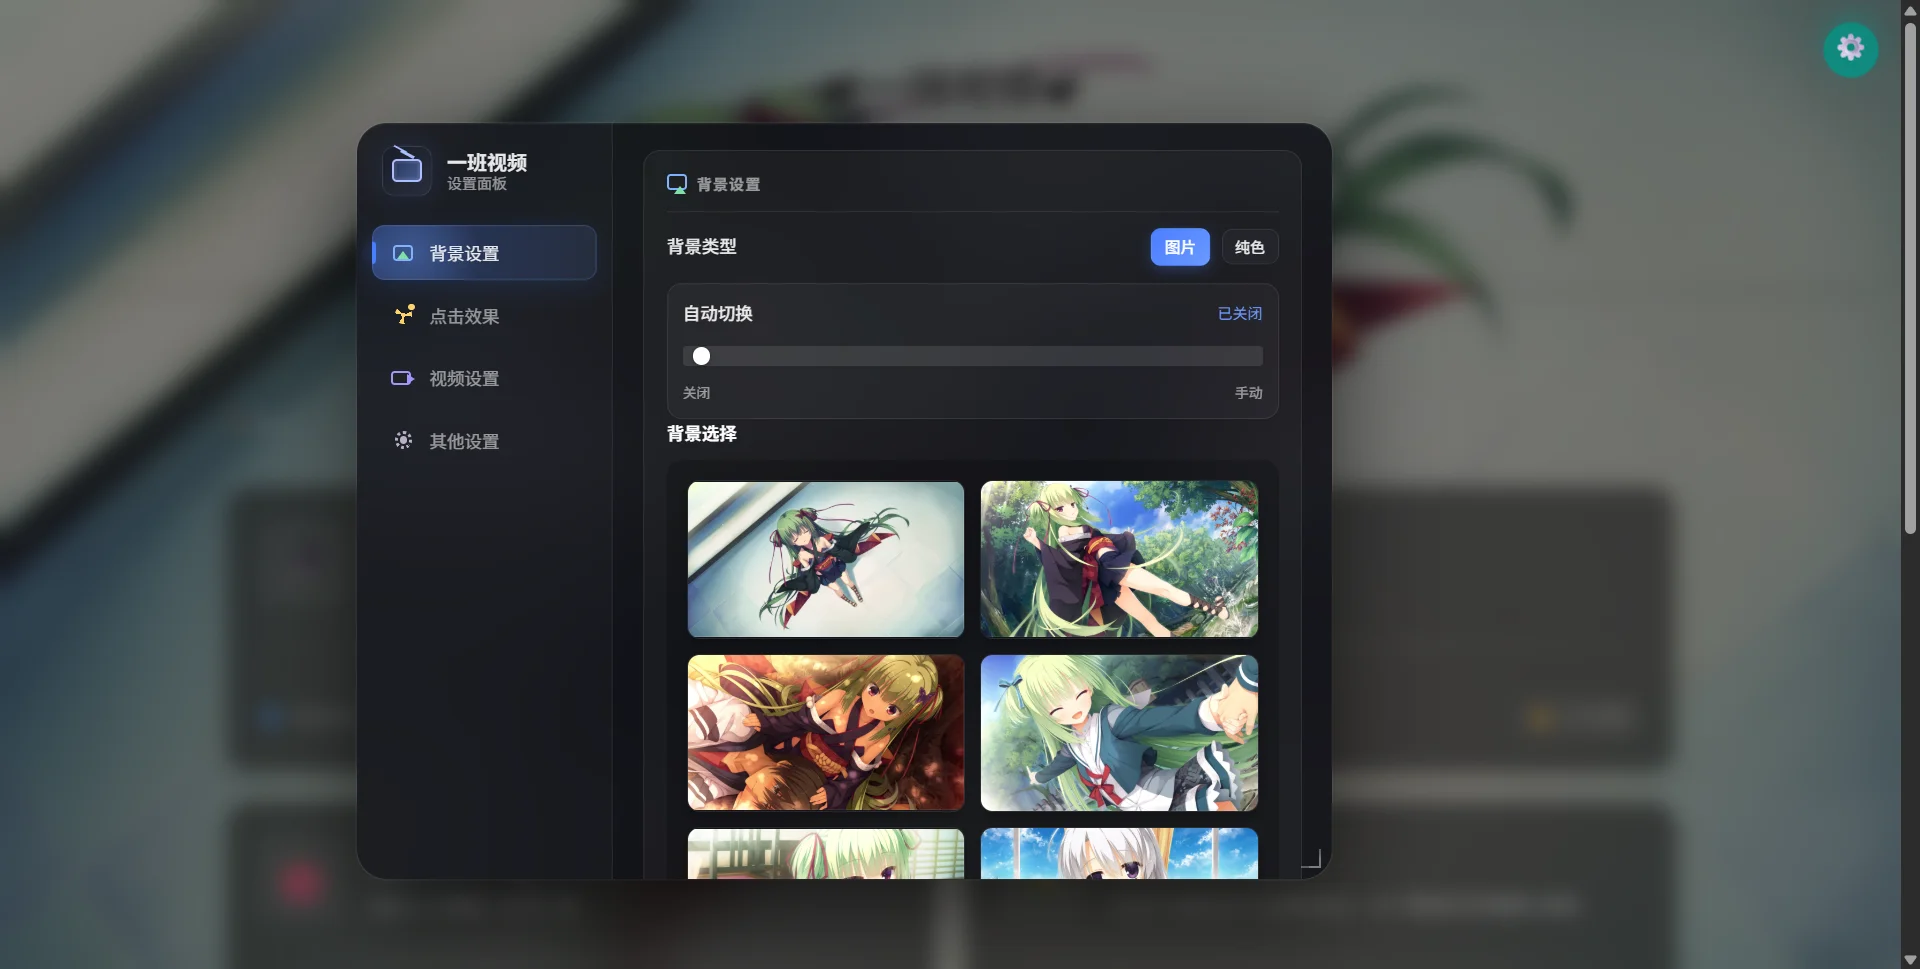Click the 设置面板 subtitle text
1920x969 pixels.
(x=477, y=184)
